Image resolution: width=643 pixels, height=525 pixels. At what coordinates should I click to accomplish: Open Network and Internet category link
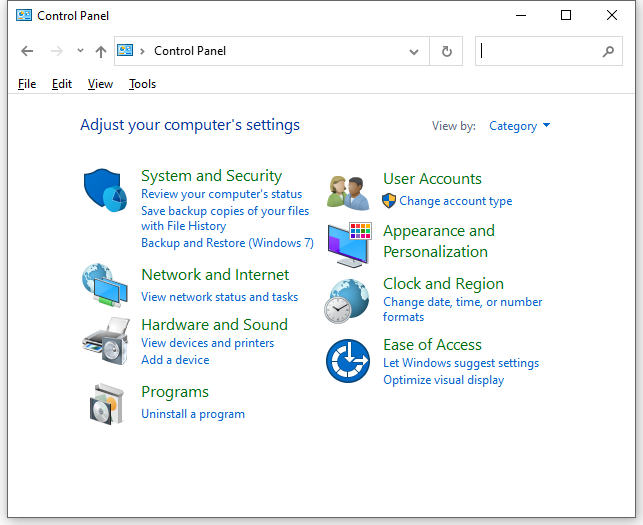coord(215,274)
